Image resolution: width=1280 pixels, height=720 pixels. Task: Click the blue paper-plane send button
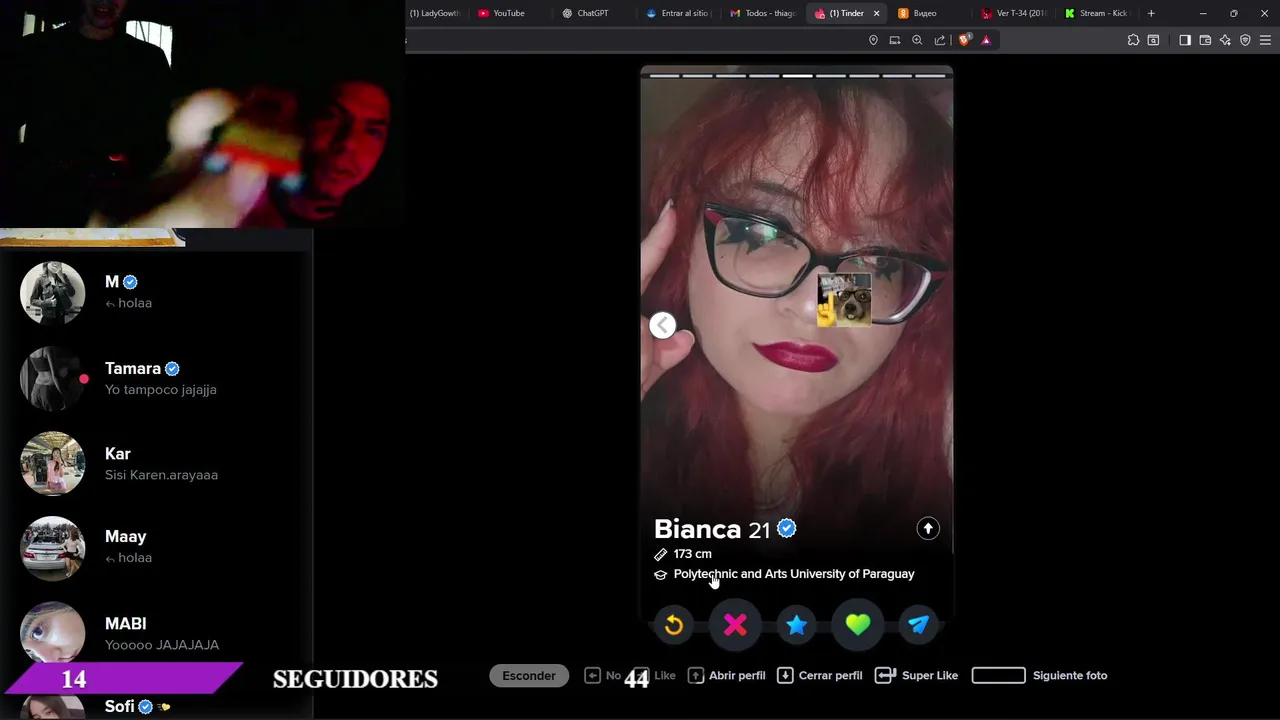click(x=919, y=625)
